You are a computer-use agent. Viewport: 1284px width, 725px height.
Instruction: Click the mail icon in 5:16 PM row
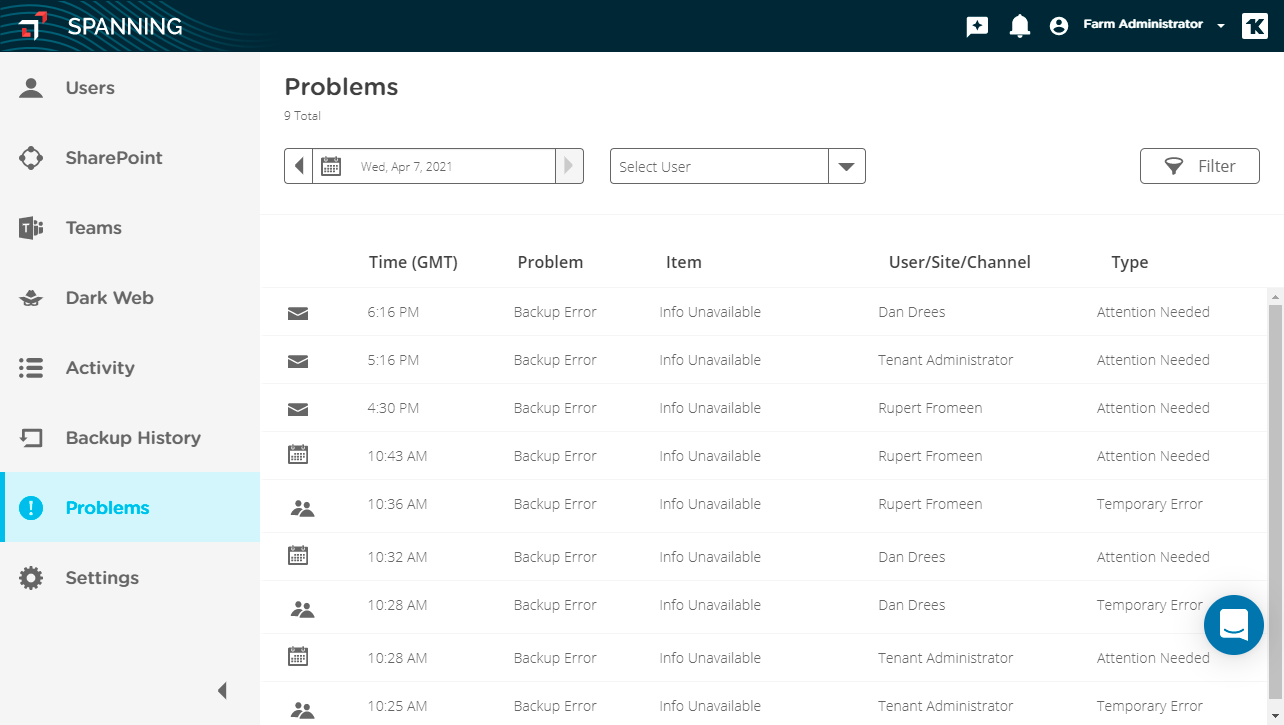coord(298,361)
